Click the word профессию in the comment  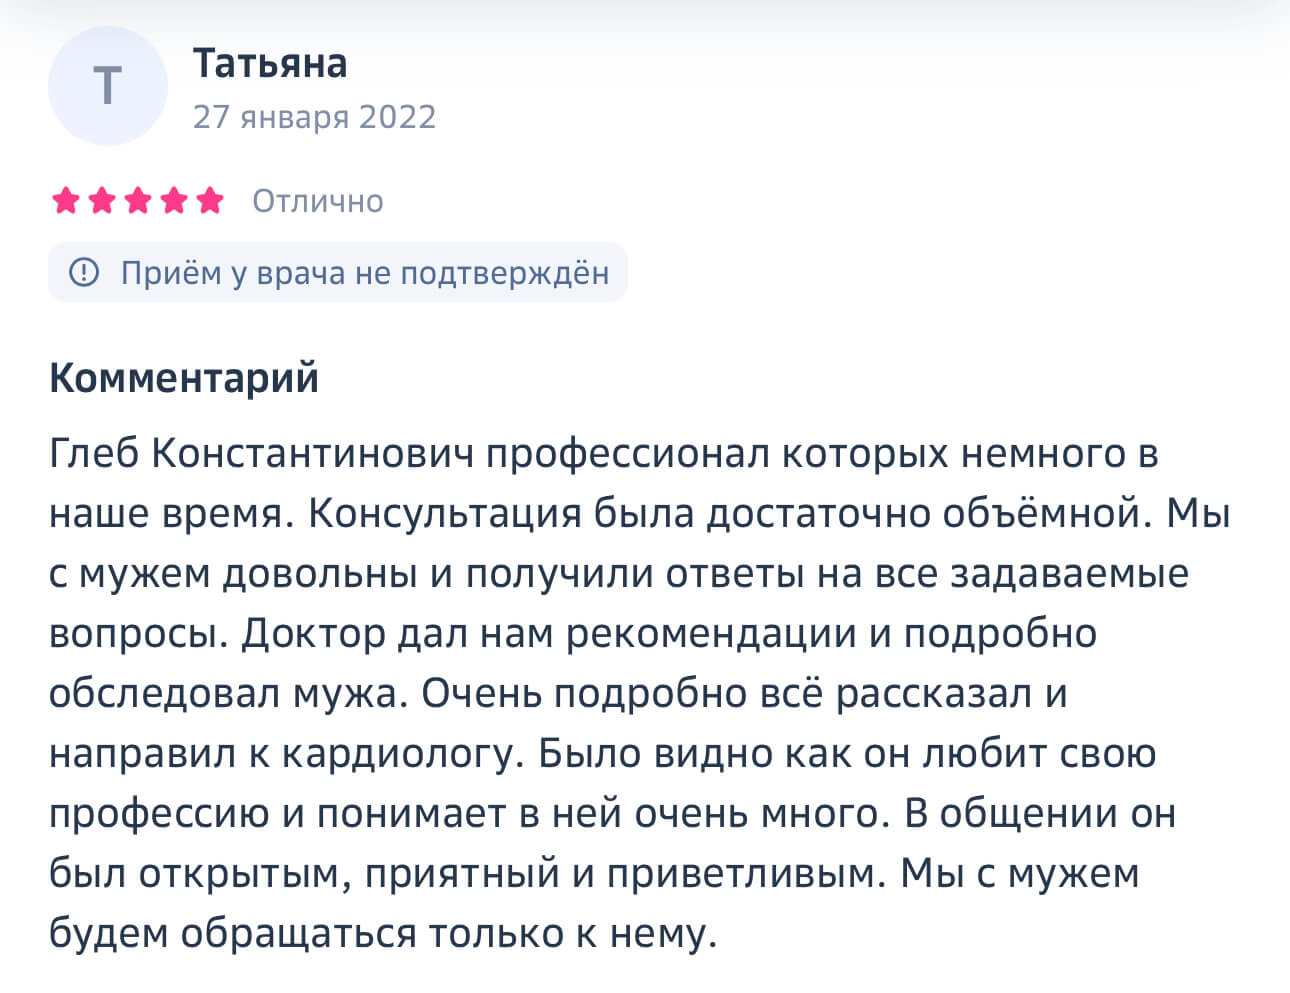(159, 814)
